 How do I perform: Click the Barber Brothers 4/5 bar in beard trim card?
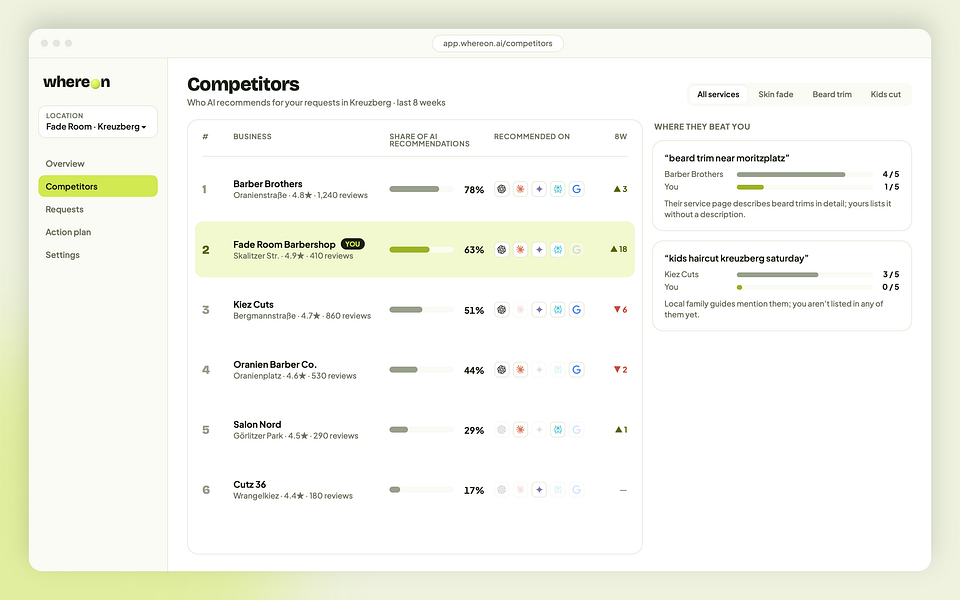point(804,174)
